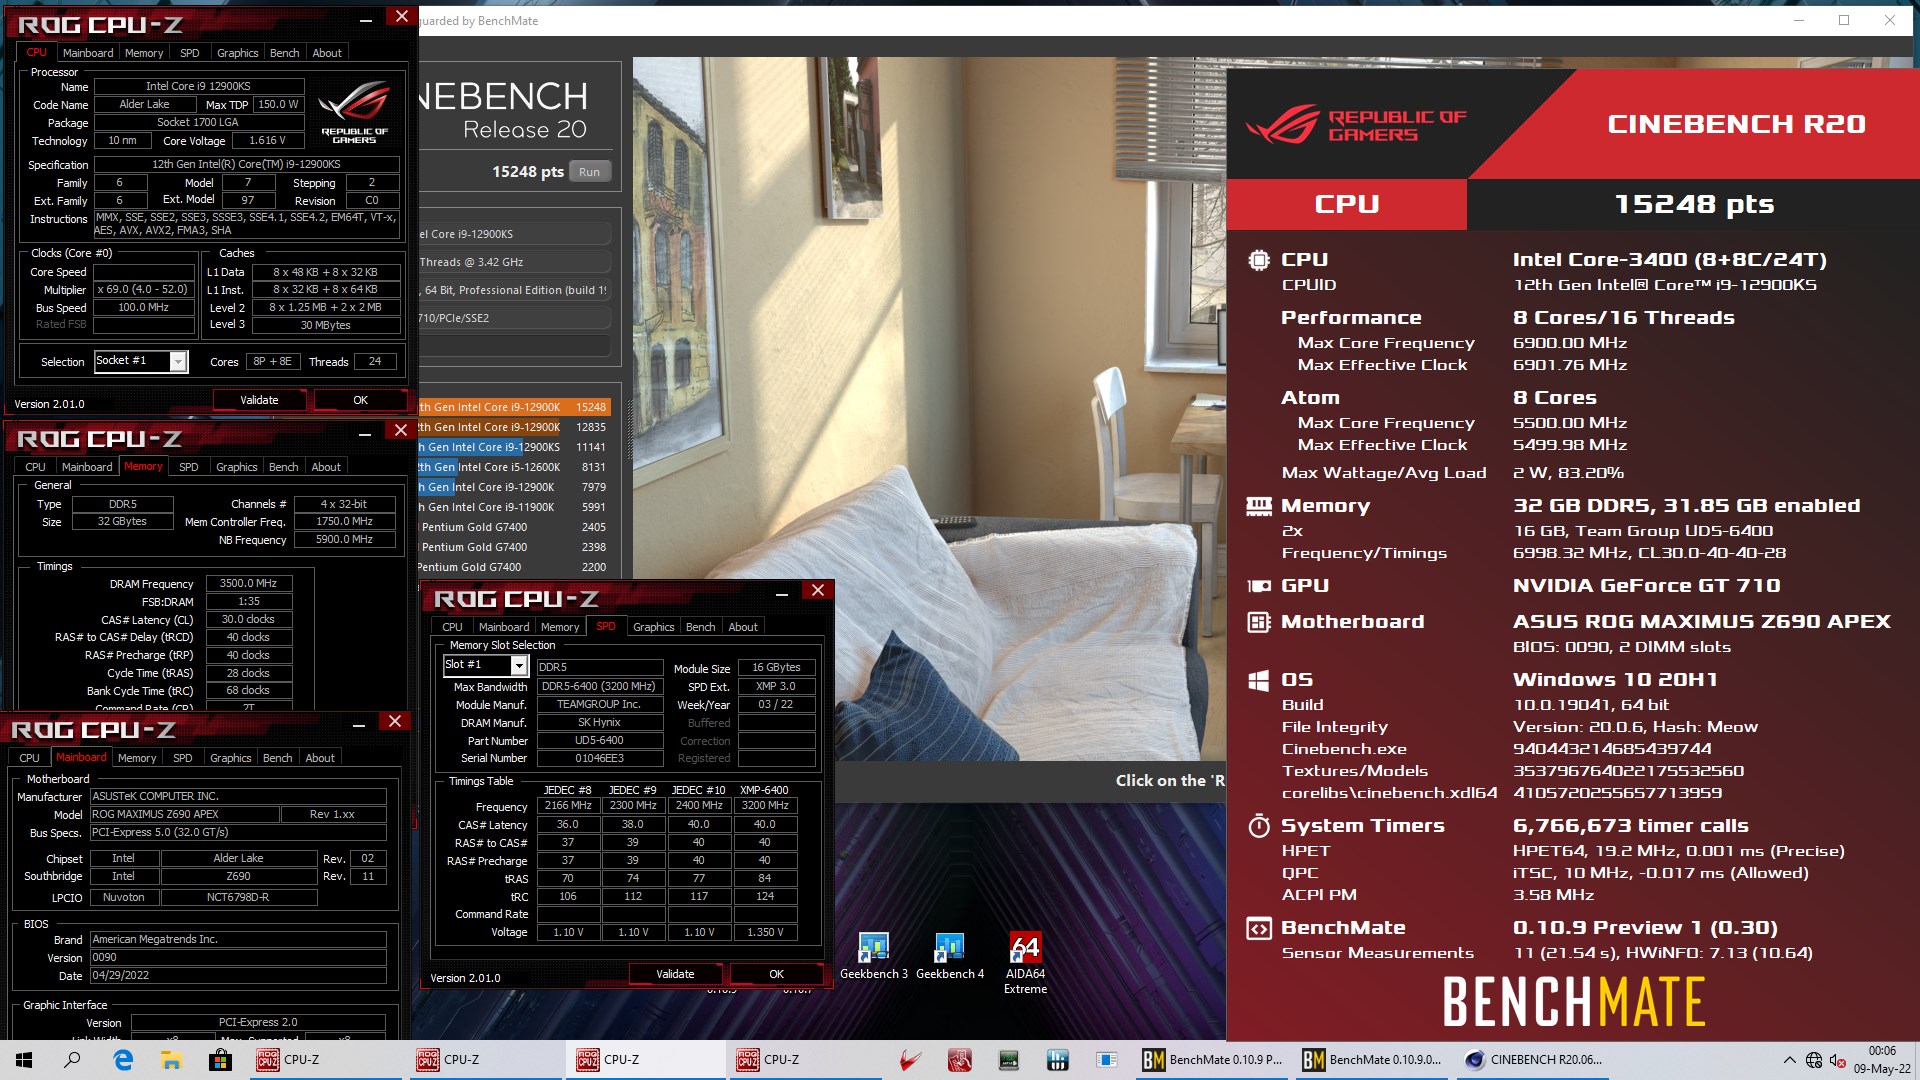Click the processor name field Intel Core i9 12900KS
This screenshot has height=1080, width=1920.
pos(198,86)
